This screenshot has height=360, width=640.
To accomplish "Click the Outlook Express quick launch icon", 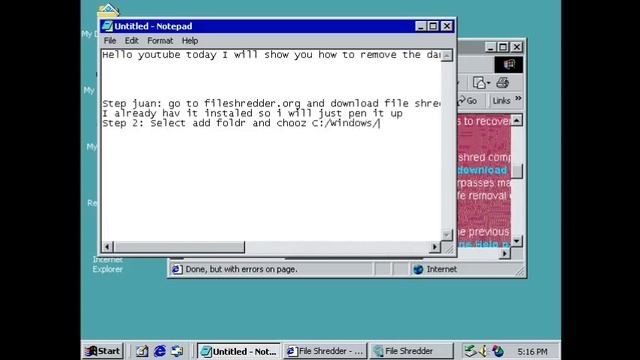I will pyautogui.click(x=177, y=351).
